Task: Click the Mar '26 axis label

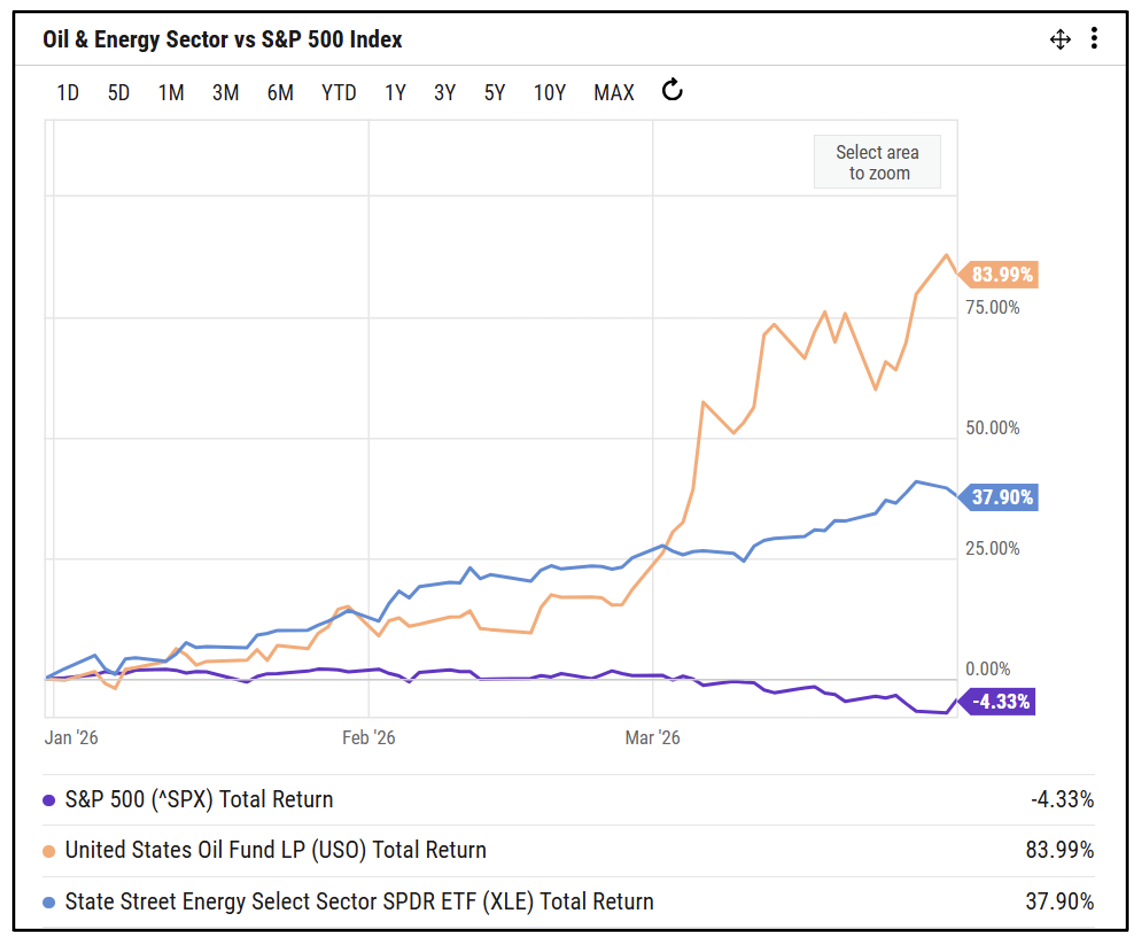Action: pos(652,738)
